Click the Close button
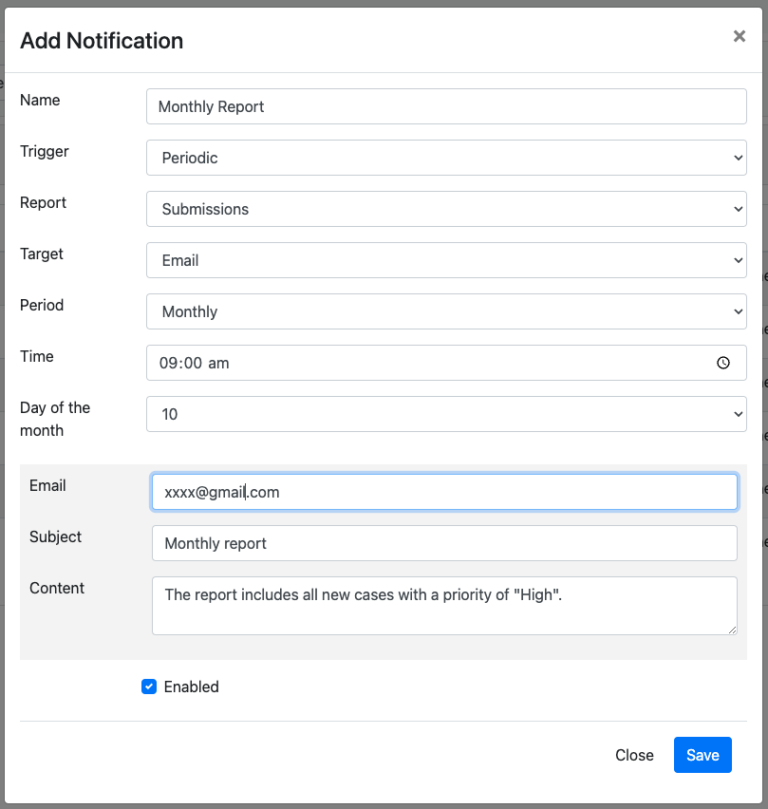Viewport: 768px width, 809px height. tap(634, 755)
